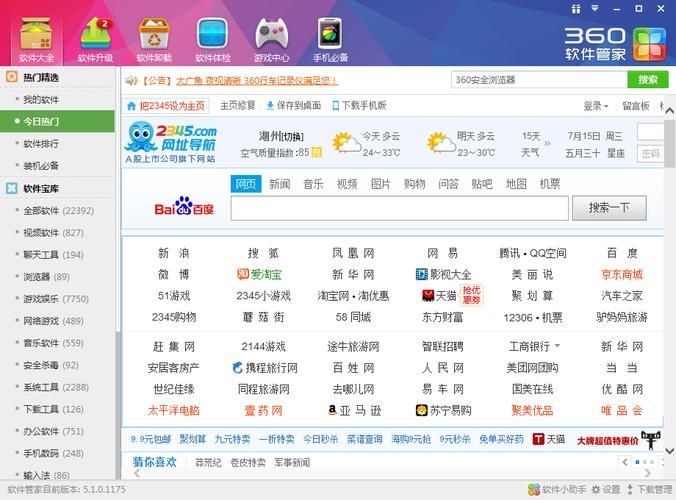
Task: Select 视频软件 (827) category
Action: coord(57,233)
